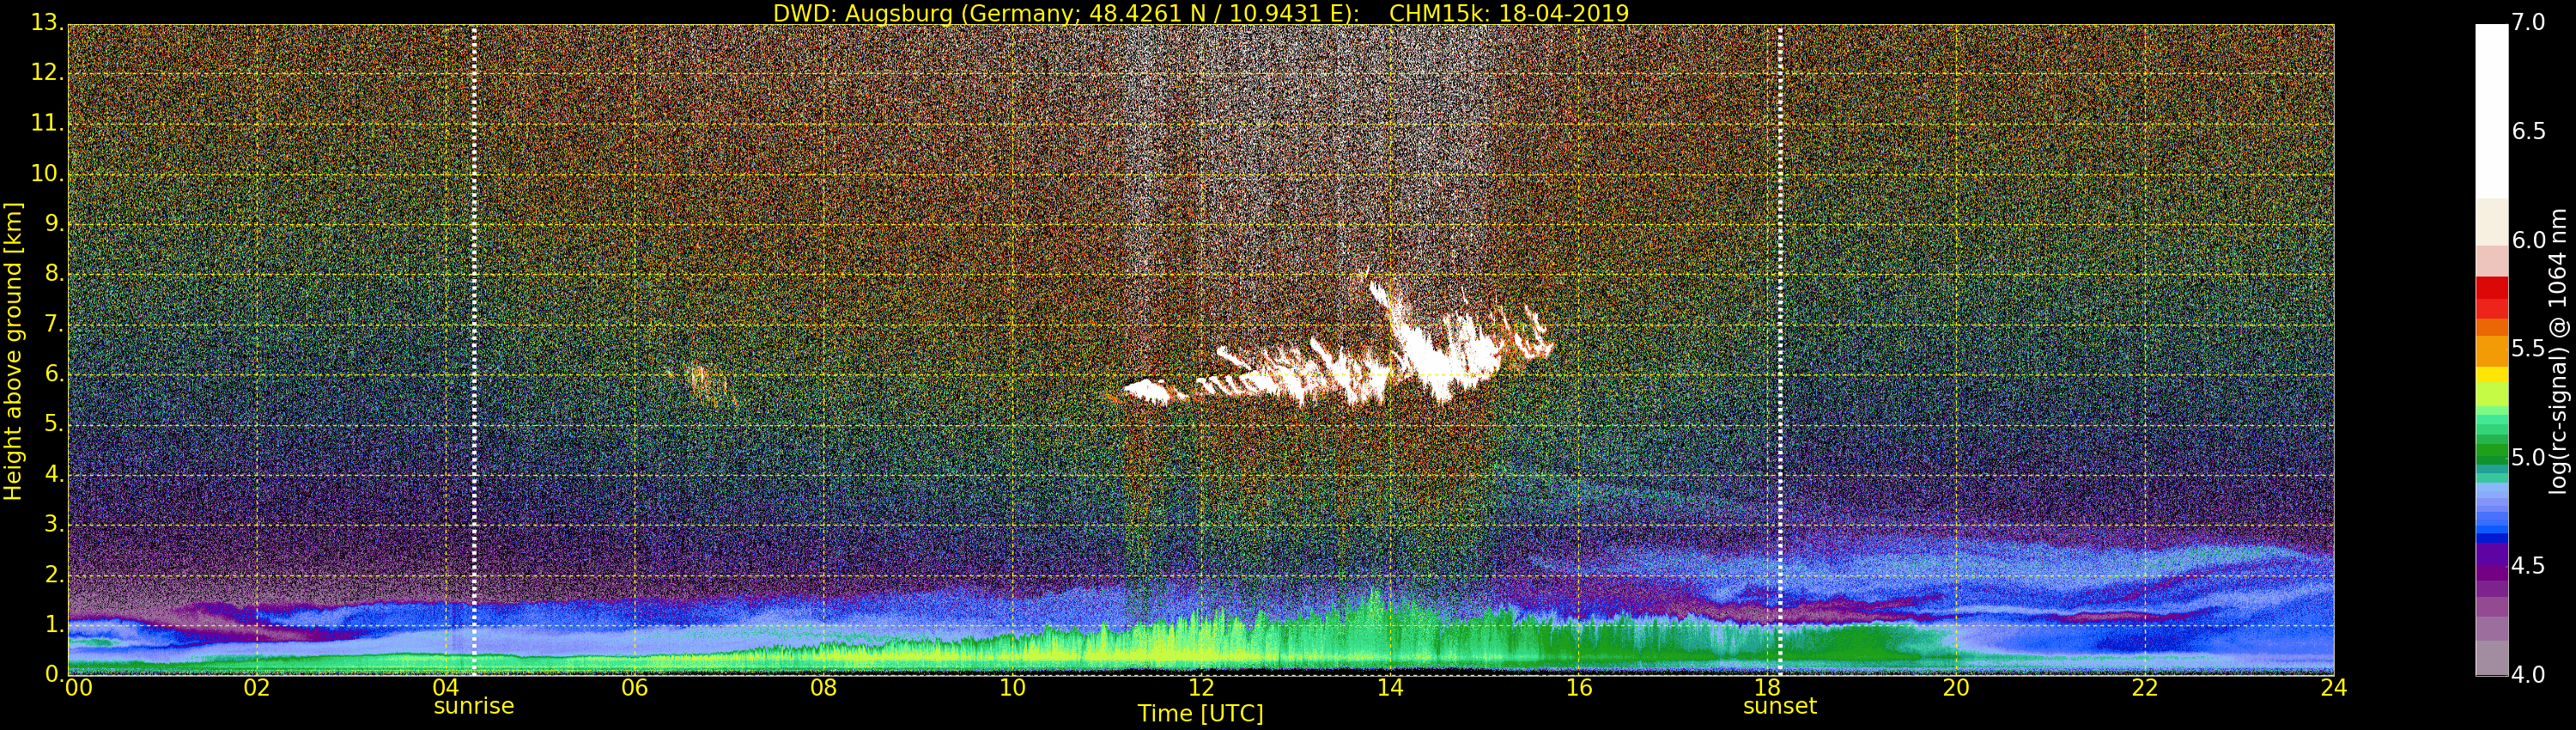Image resolution: width=2576 pixels, height=730 pixels.
Task: Click the 'sunset' label below the axis
Action: (x=1779, y=706)
